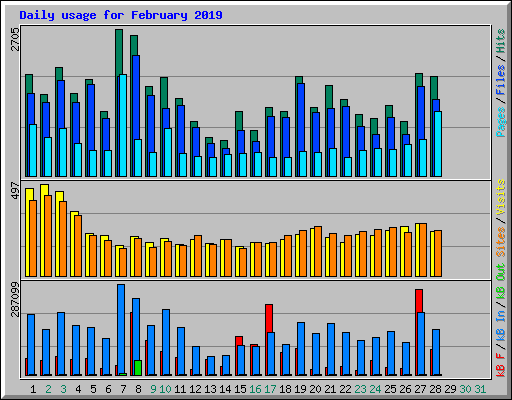This screenshot has height=400, width=512.
Task: Select day 29 on the x-axis
Action: (x=450, y=389)
